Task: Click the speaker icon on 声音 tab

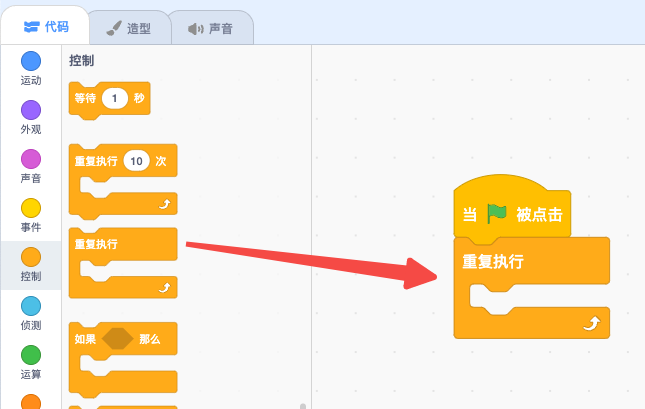Action: point(195,29)
